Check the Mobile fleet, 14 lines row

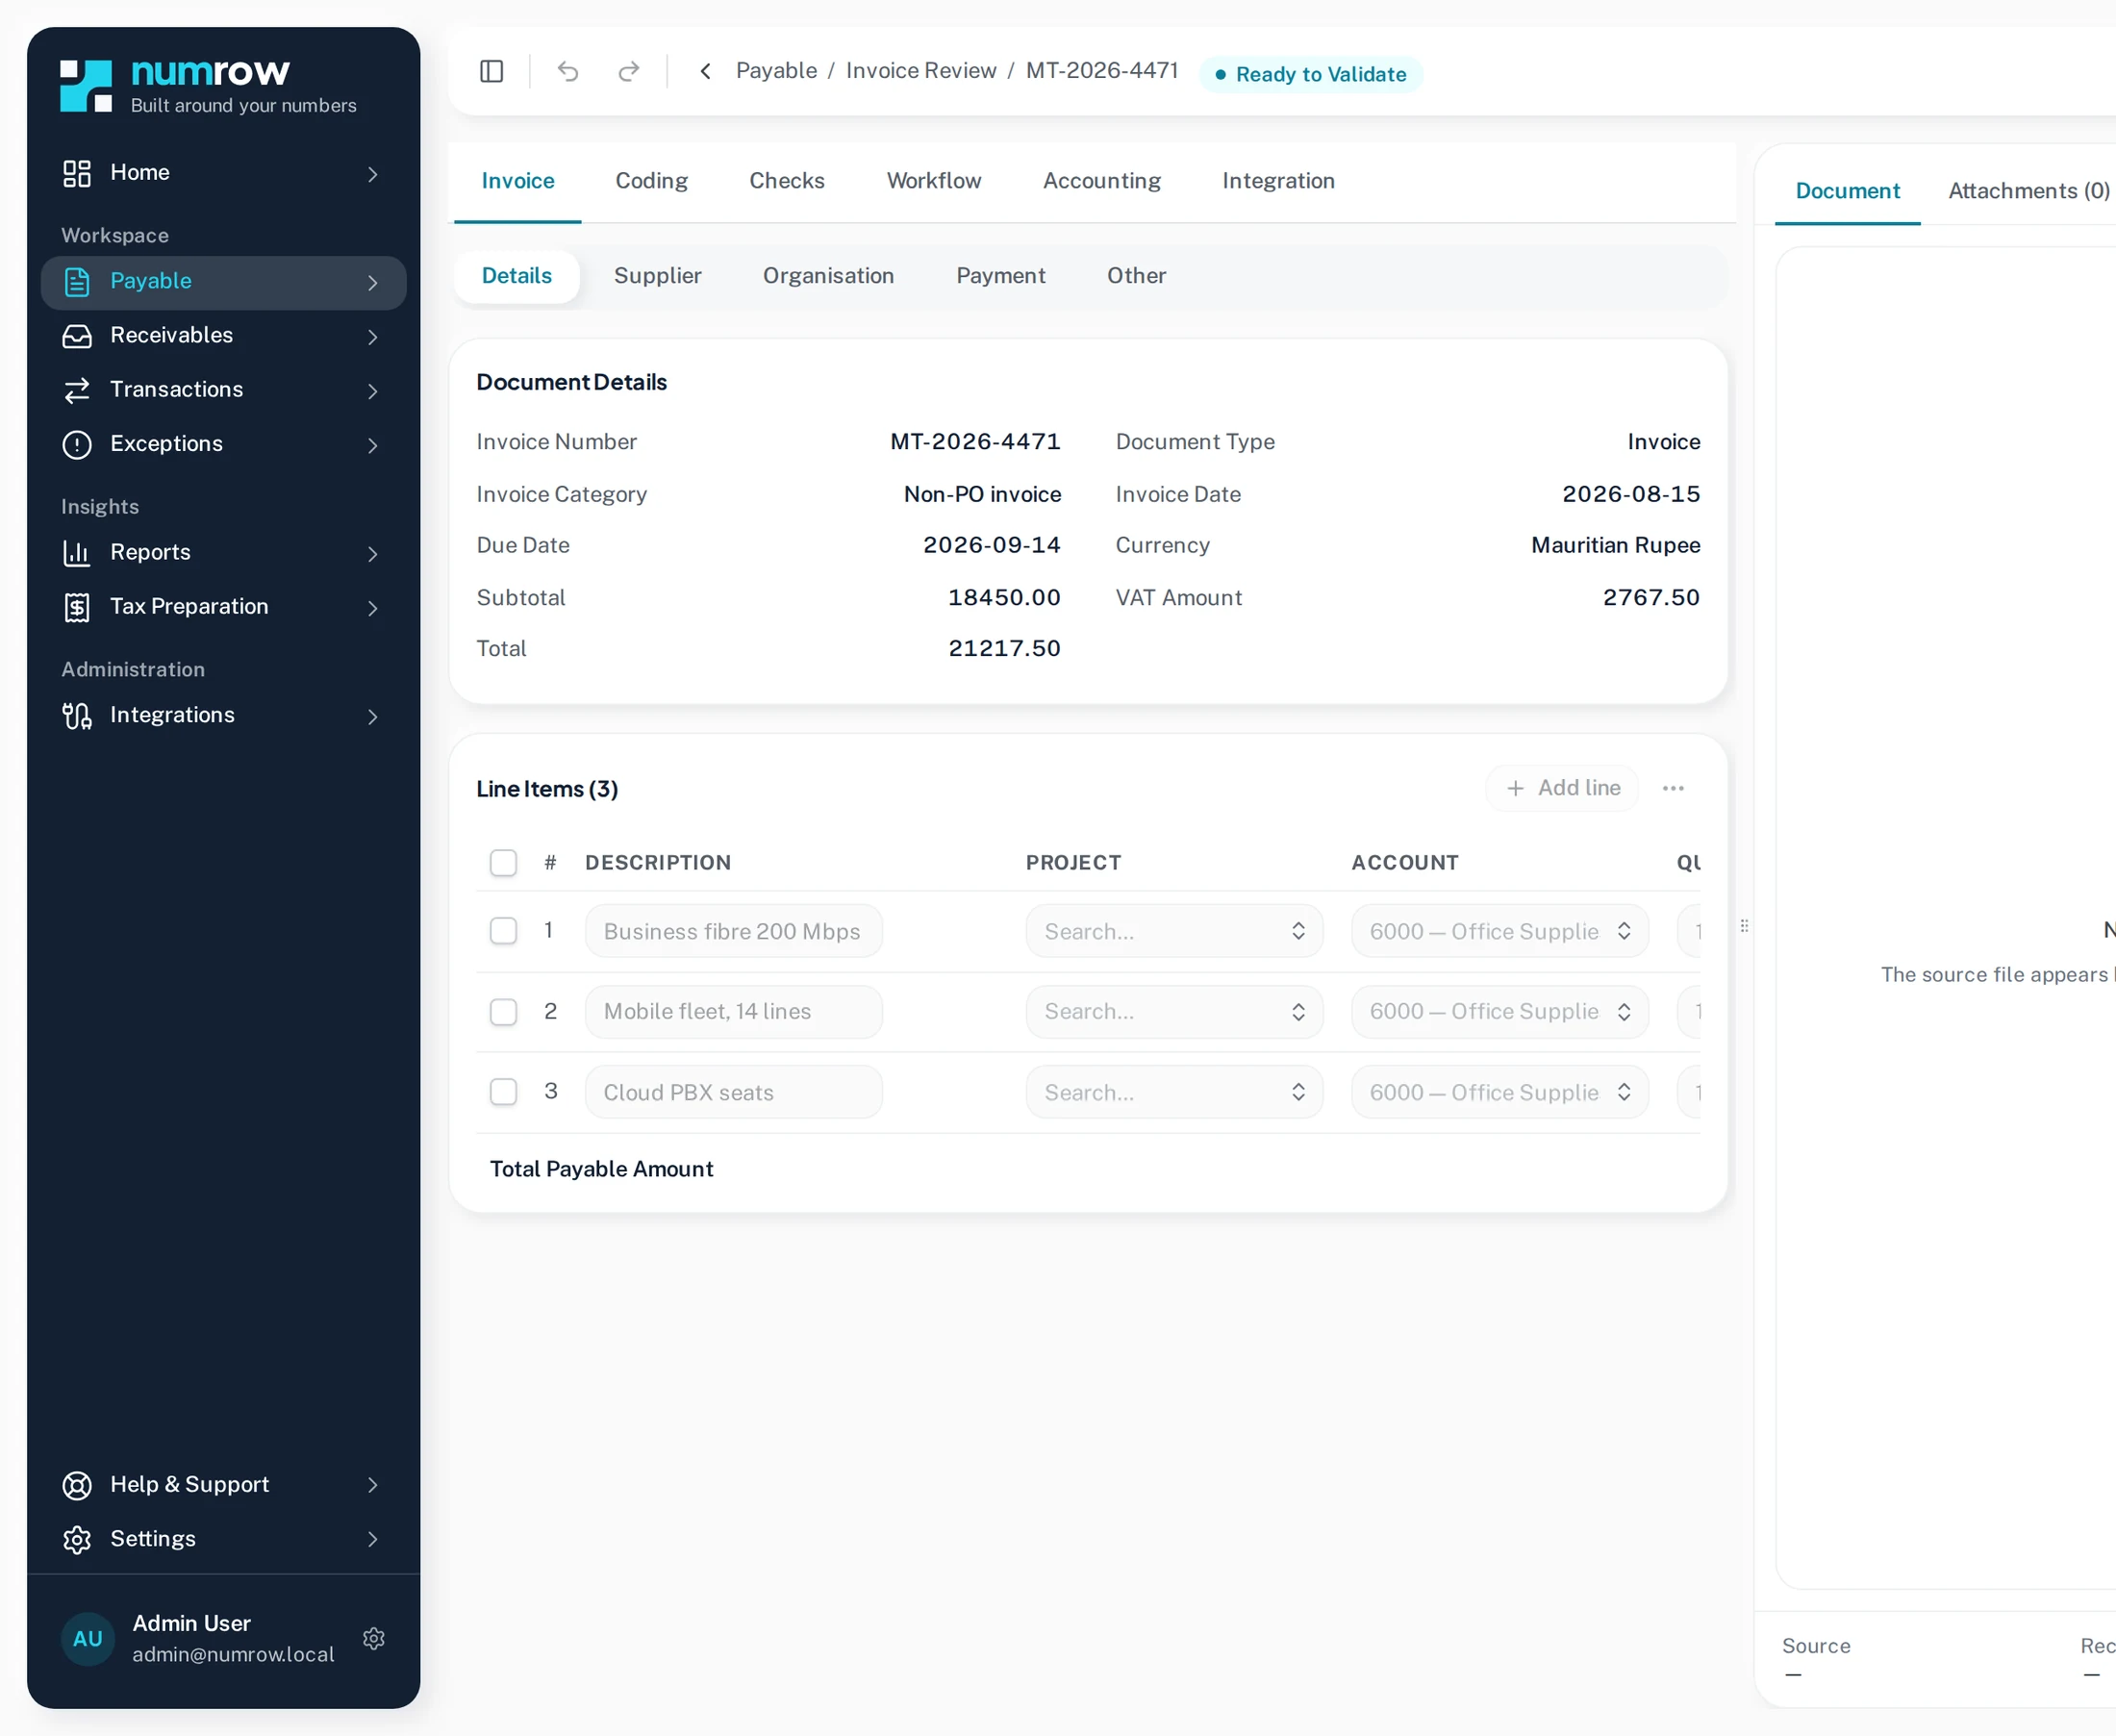503,1011
